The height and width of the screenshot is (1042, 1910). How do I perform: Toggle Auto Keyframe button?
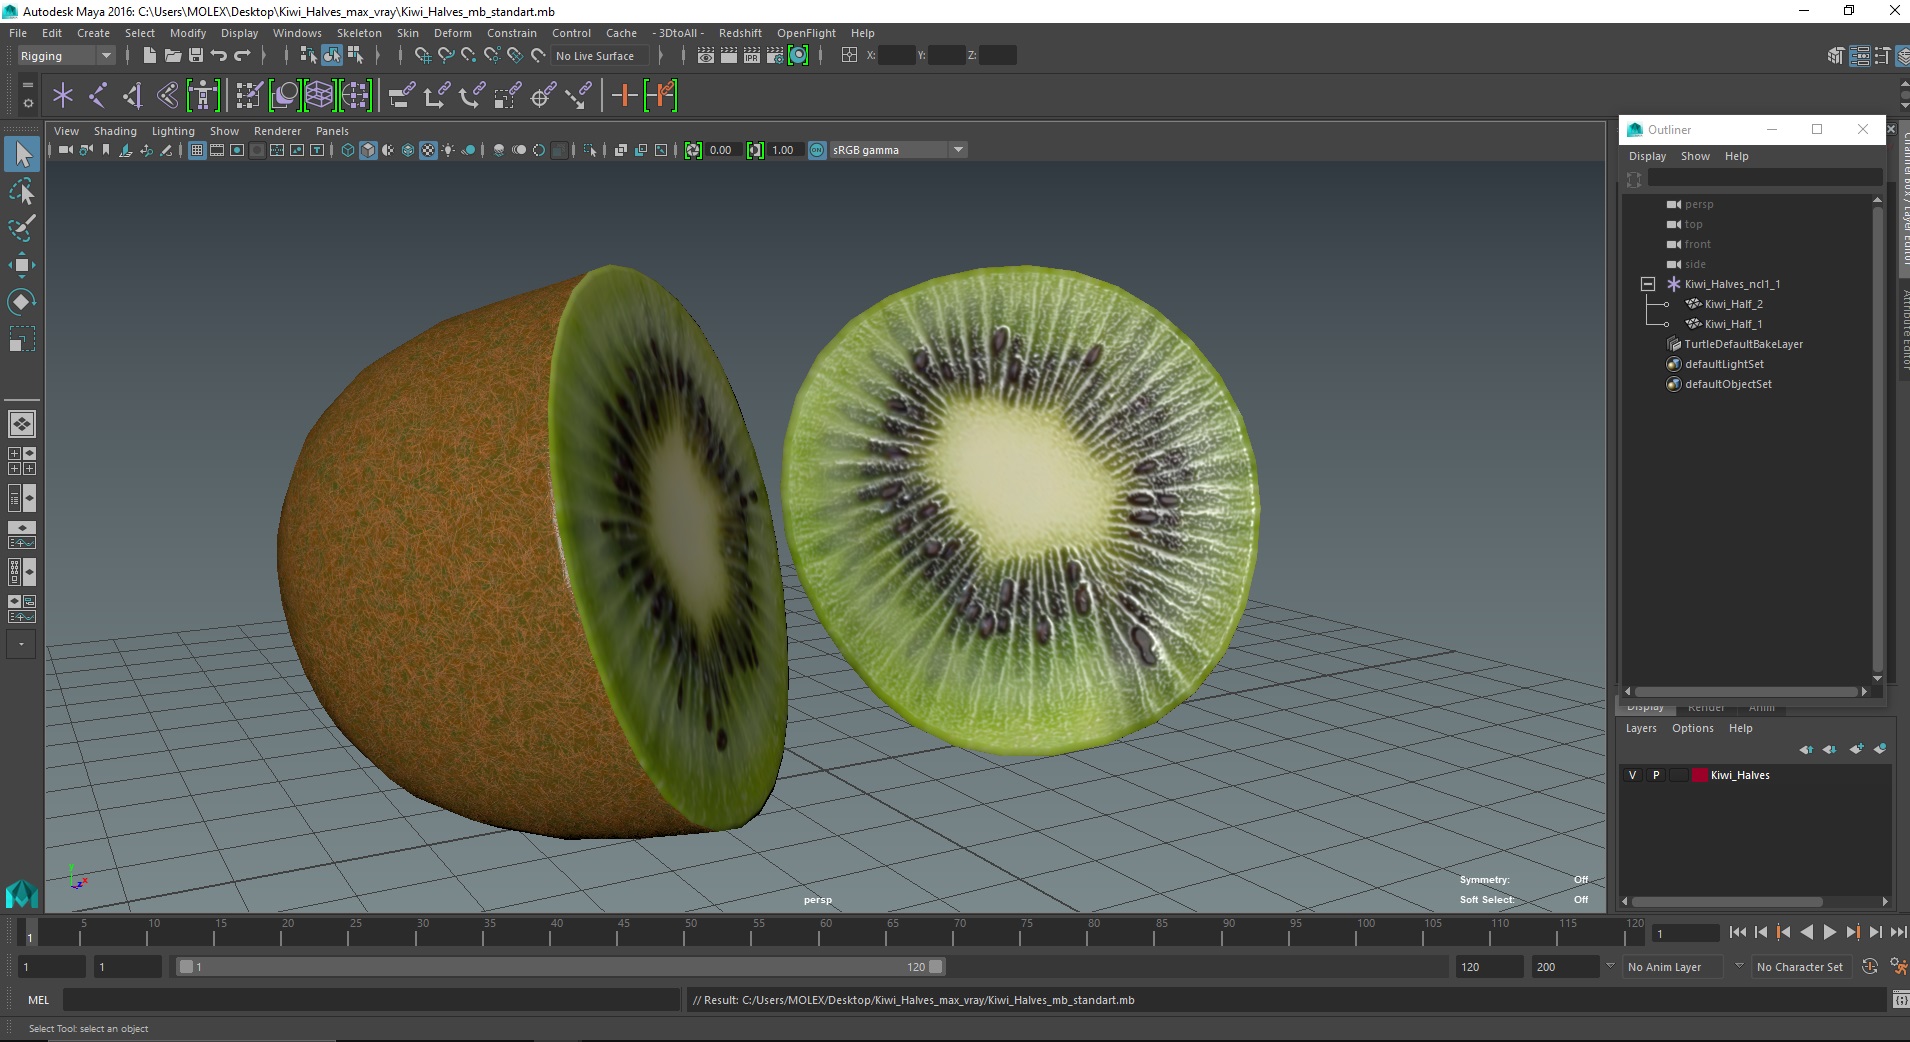pyautogui.click(x=1870, y=967)
